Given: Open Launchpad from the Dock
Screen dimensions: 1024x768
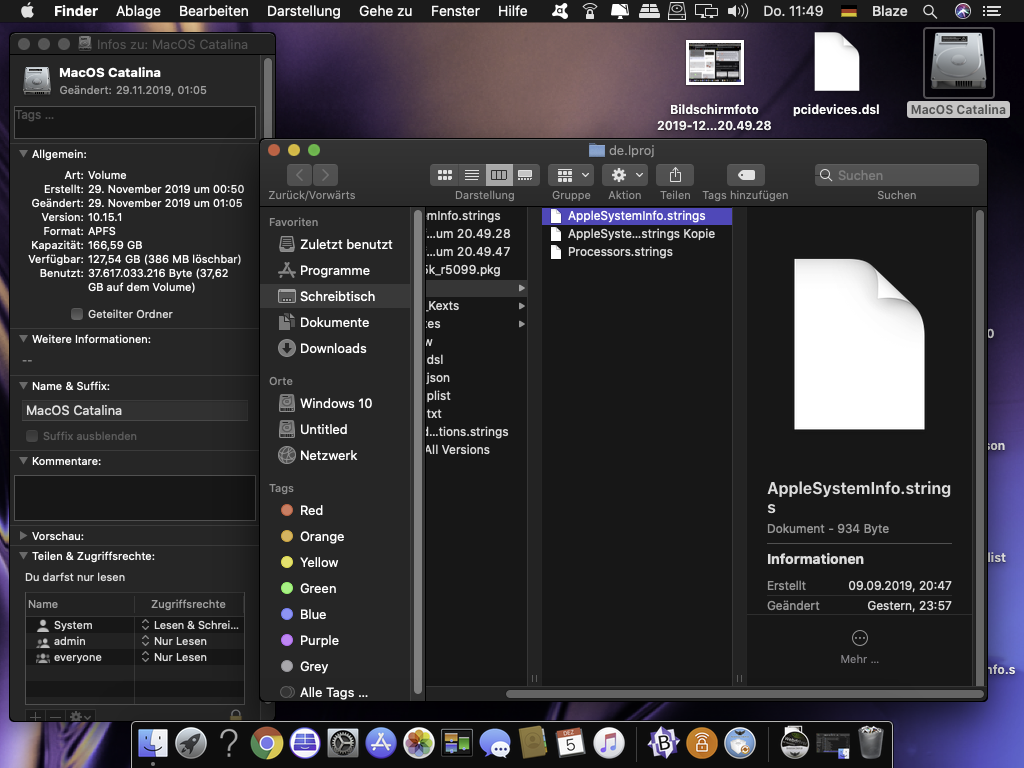Looking at the screenshot, I should pyautogui.click(x=191, y=743).
